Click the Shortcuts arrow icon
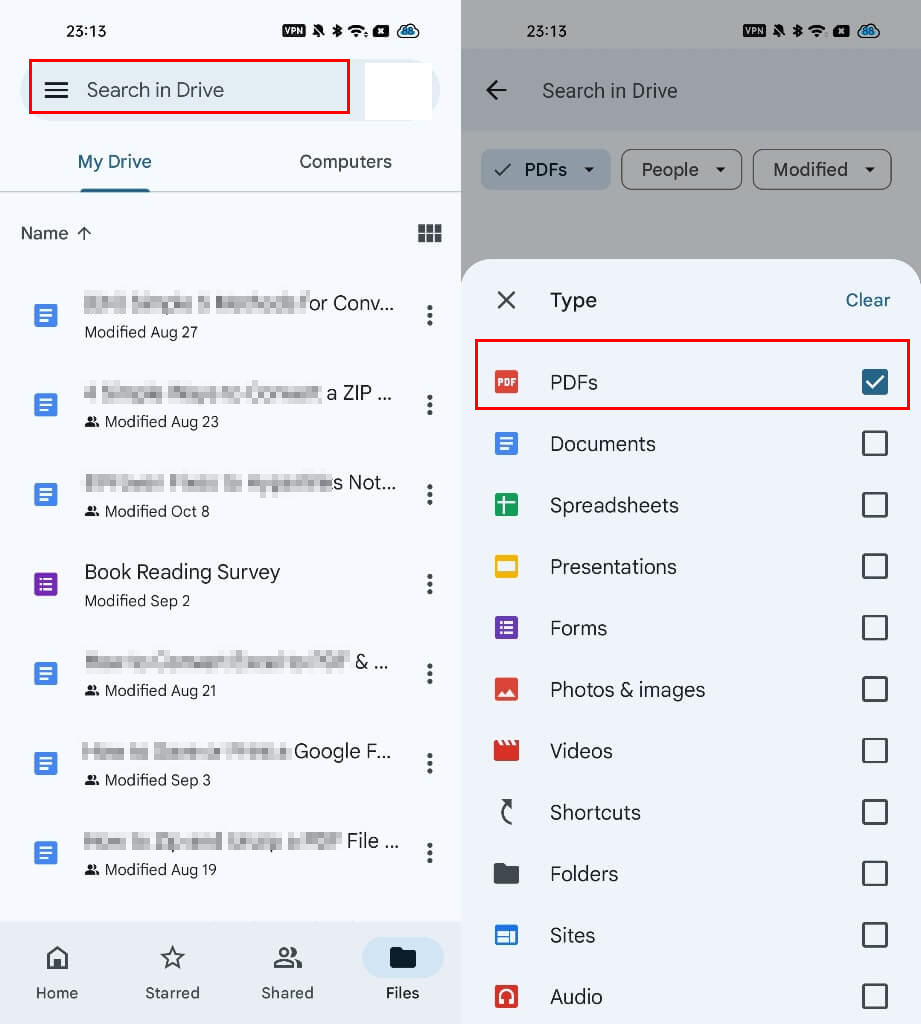The width and height of the screenshot is (921, 1024). point(506,812)
